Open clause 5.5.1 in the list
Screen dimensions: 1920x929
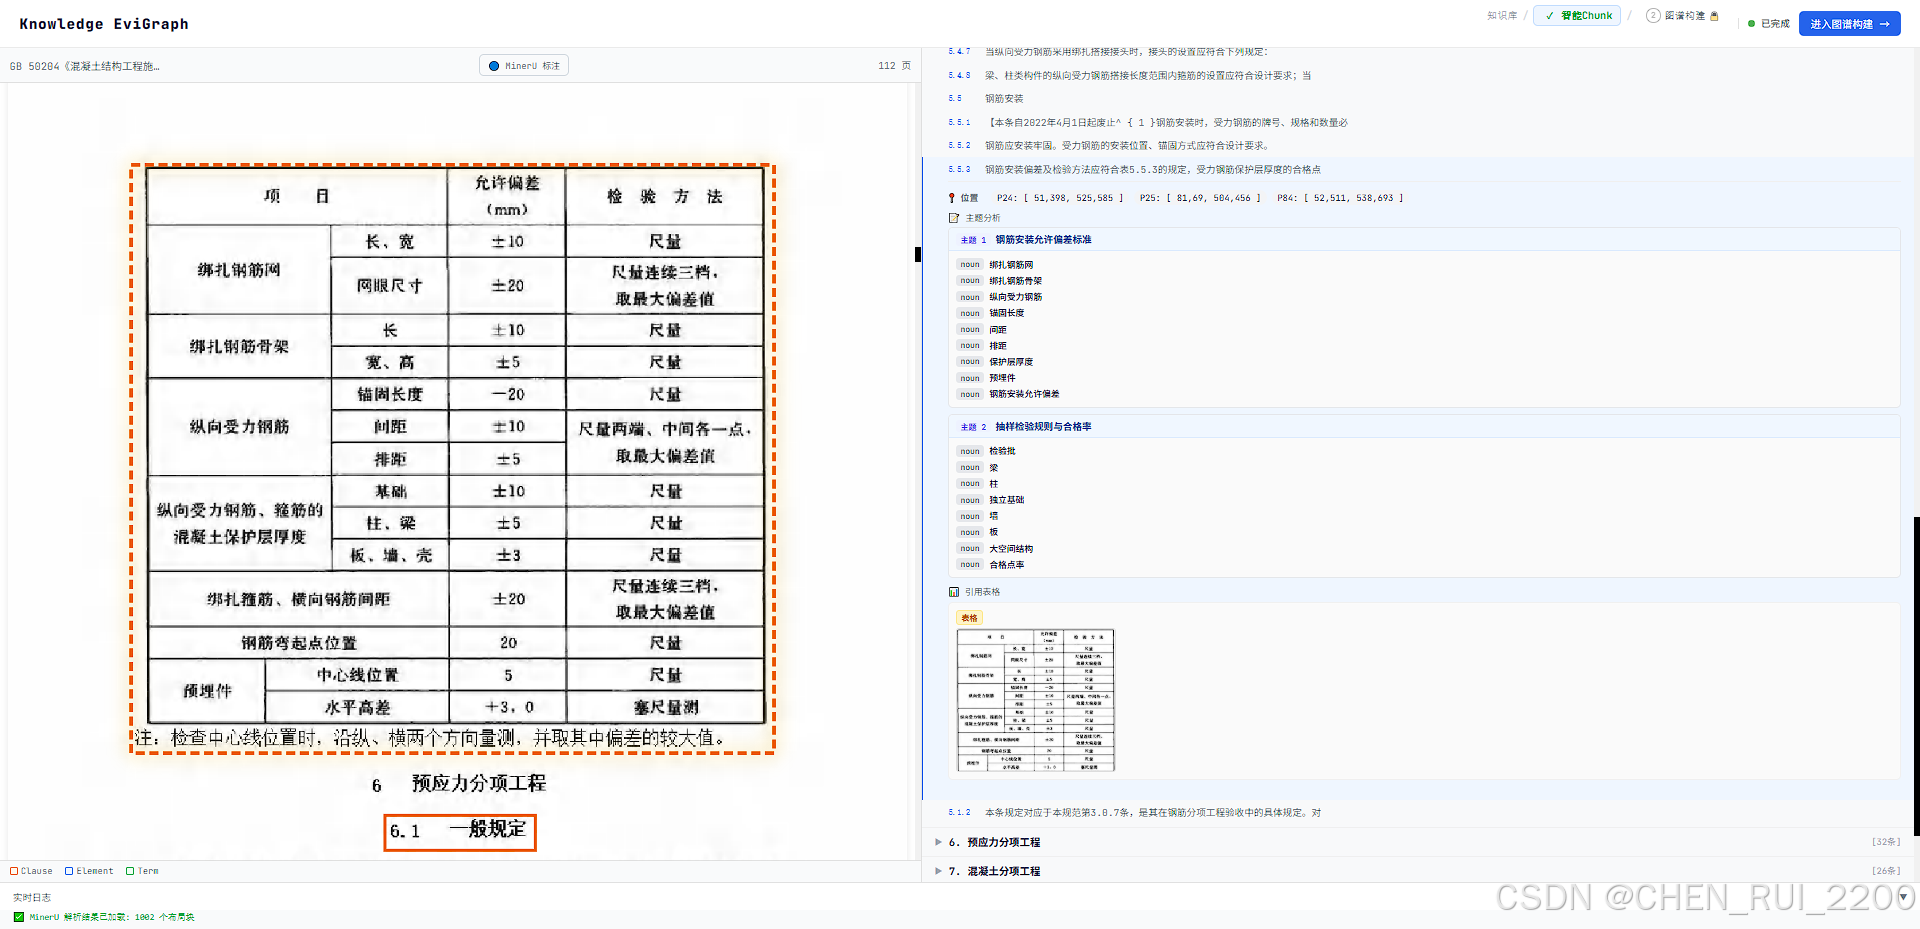(1147, 123)
